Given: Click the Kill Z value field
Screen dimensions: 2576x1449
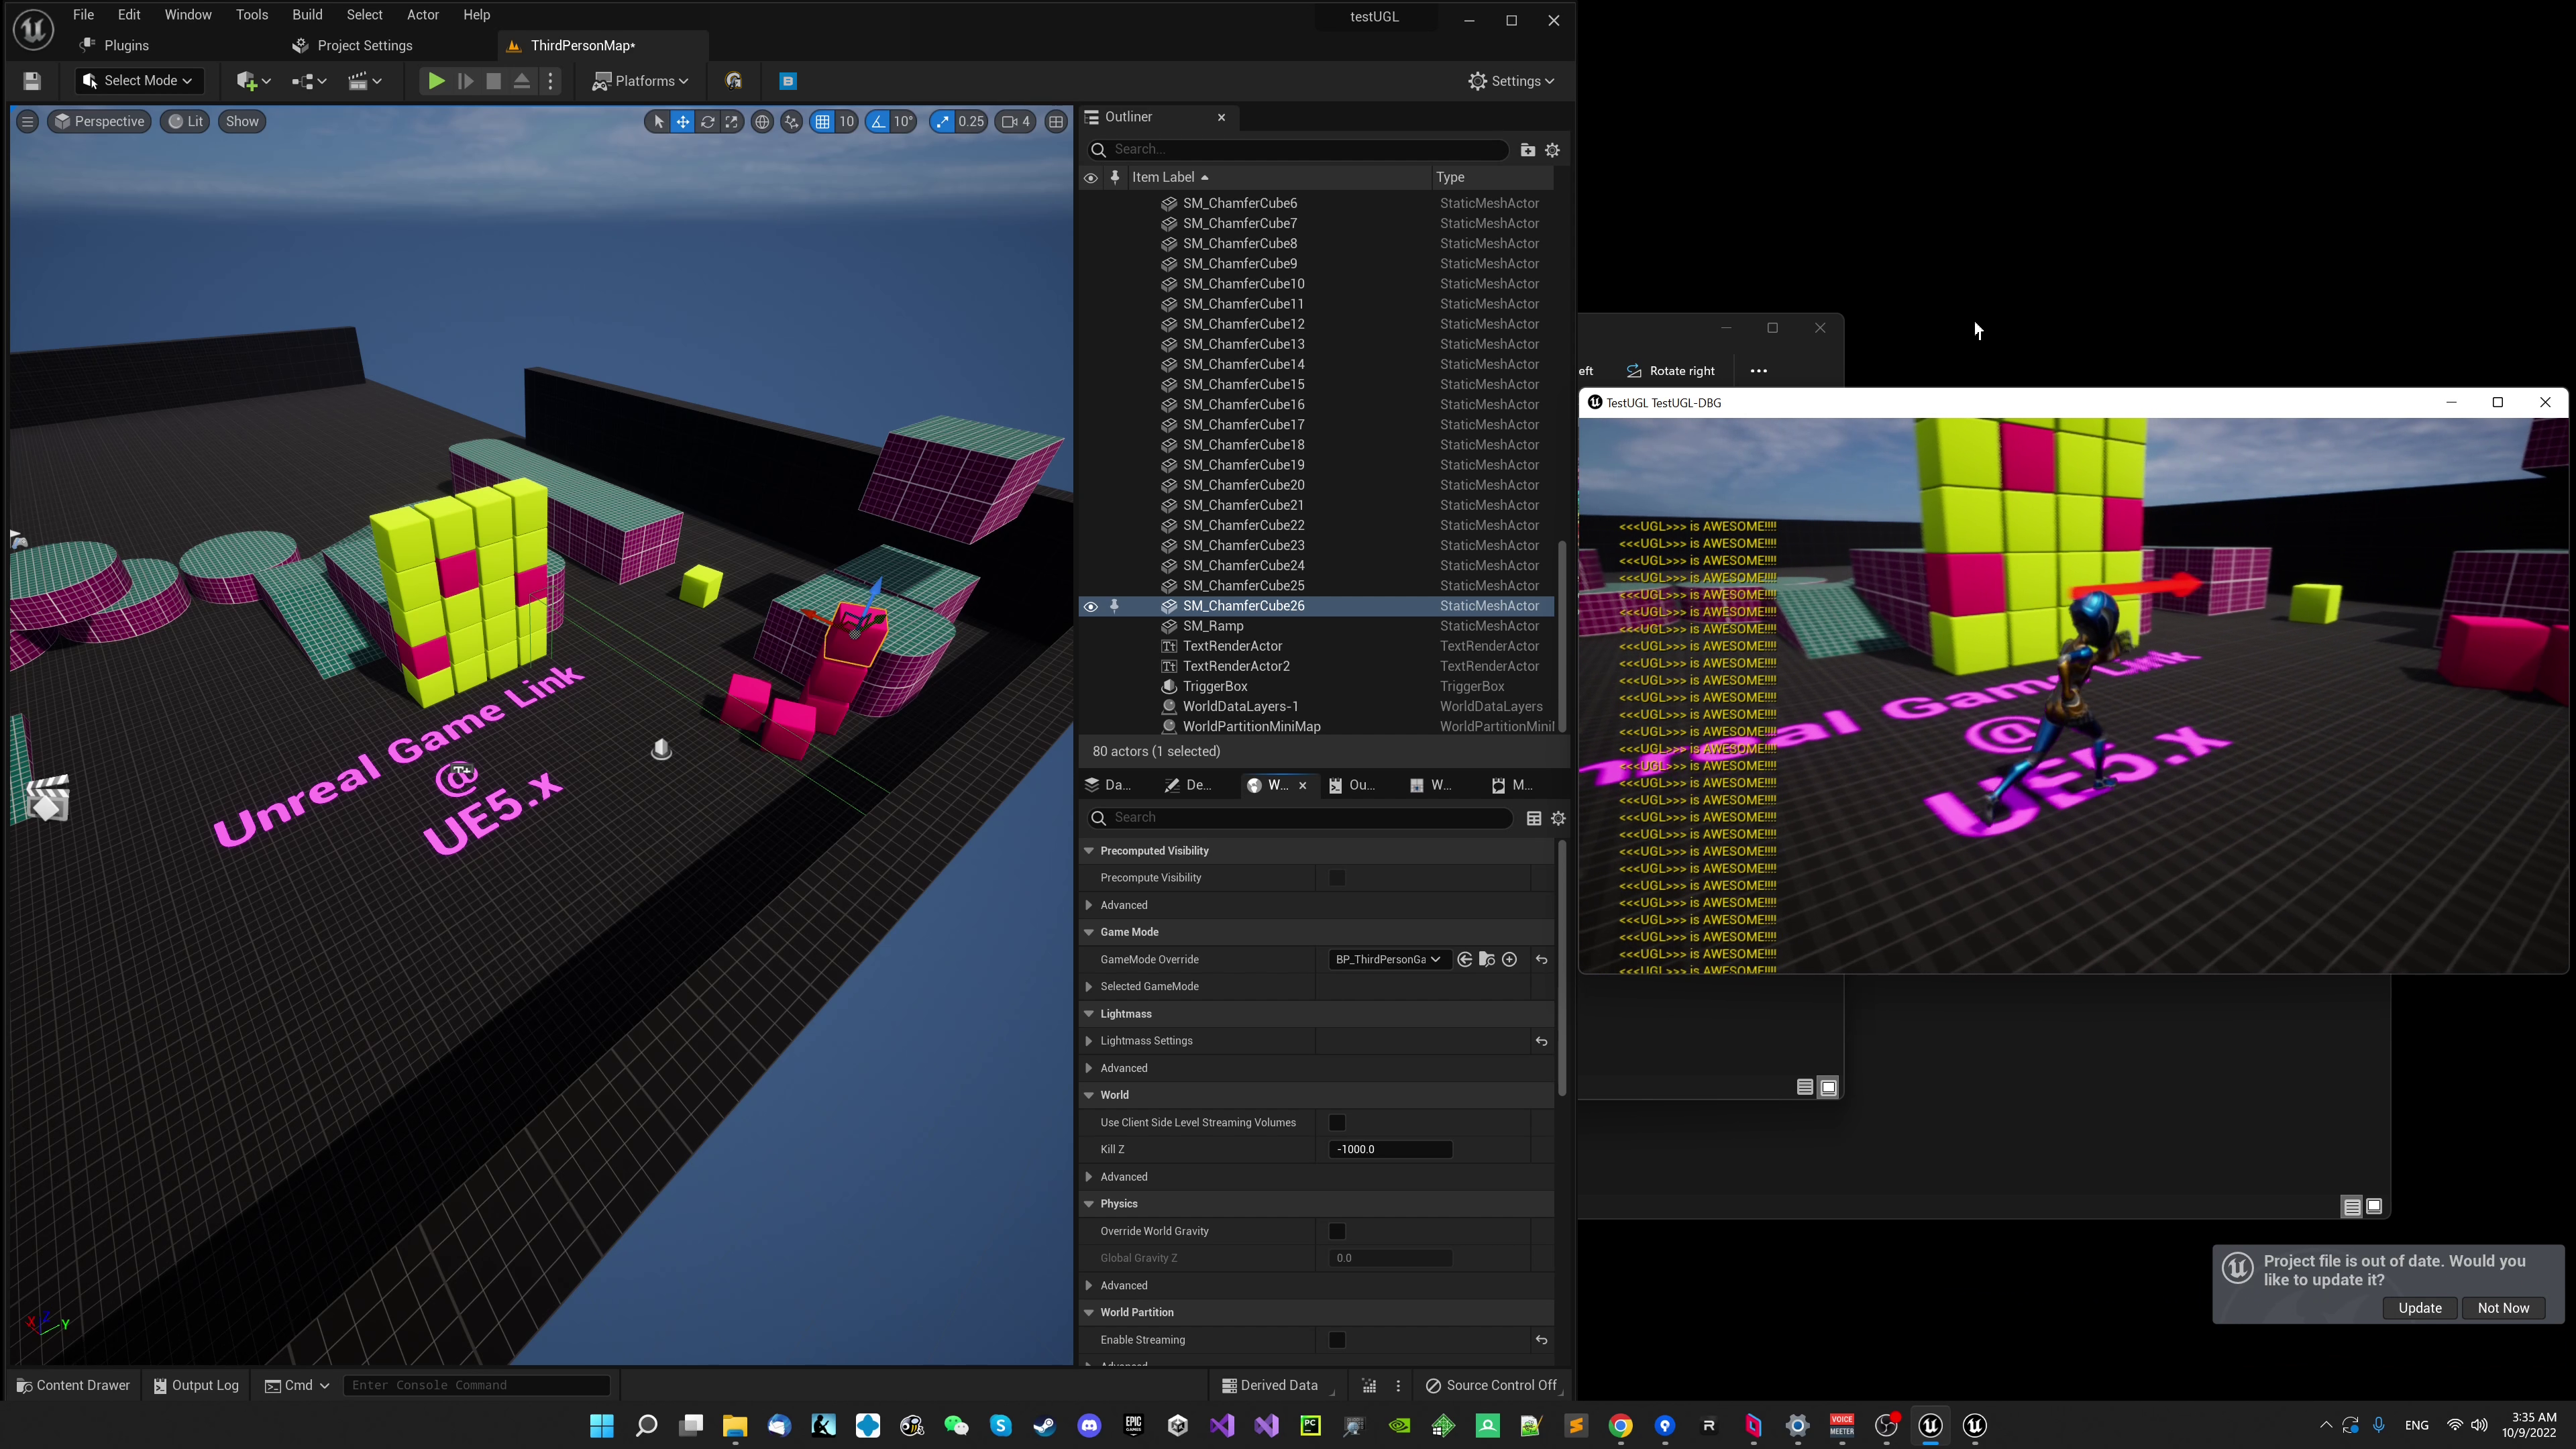Looking at the screenshot, I should point(1390,1150).
